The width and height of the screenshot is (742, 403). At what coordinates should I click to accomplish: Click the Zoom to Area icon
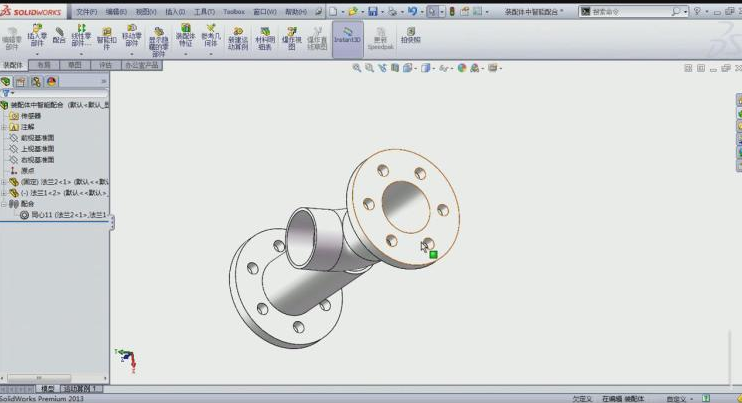pyautogui.click(x=369, y=68)
